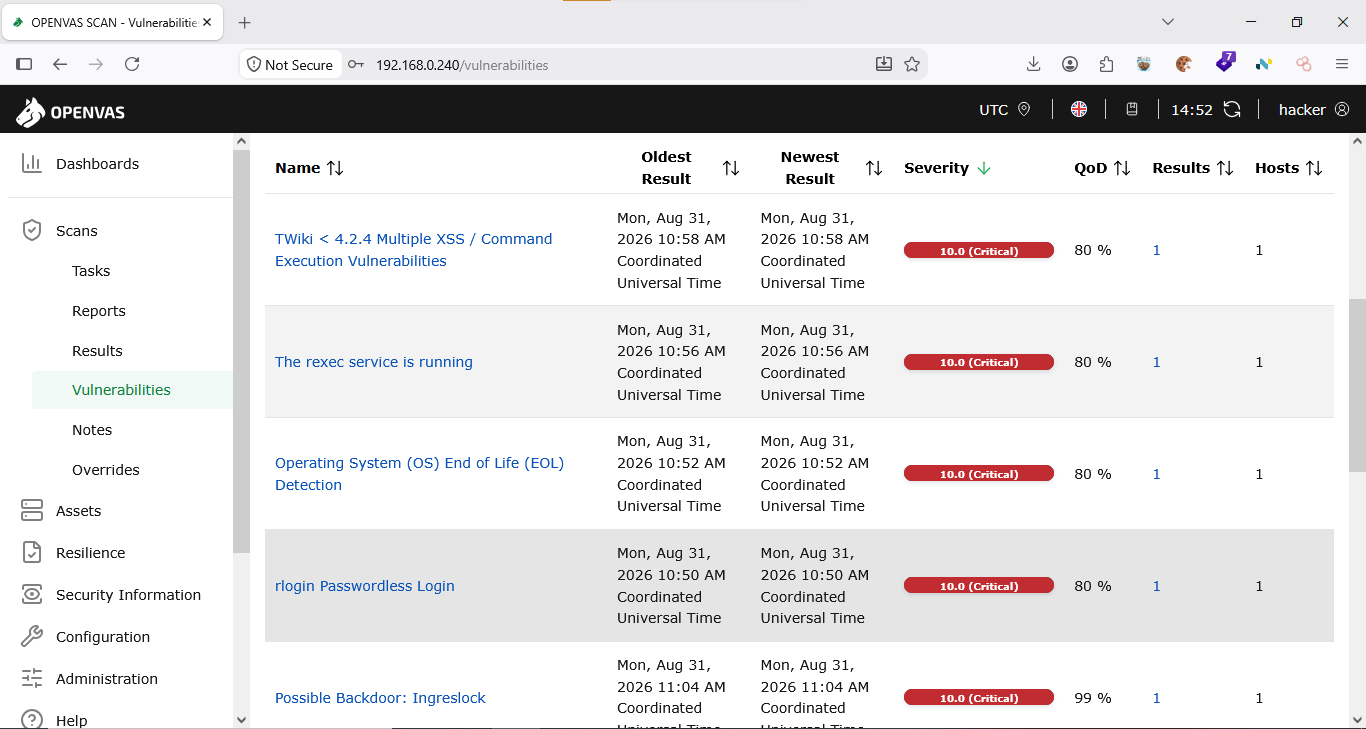Toggle the Severity column sort arrow
Image resolution: width=1366 pixels, height=729 pixels.
pyautogui.click(x=984, y=168)
